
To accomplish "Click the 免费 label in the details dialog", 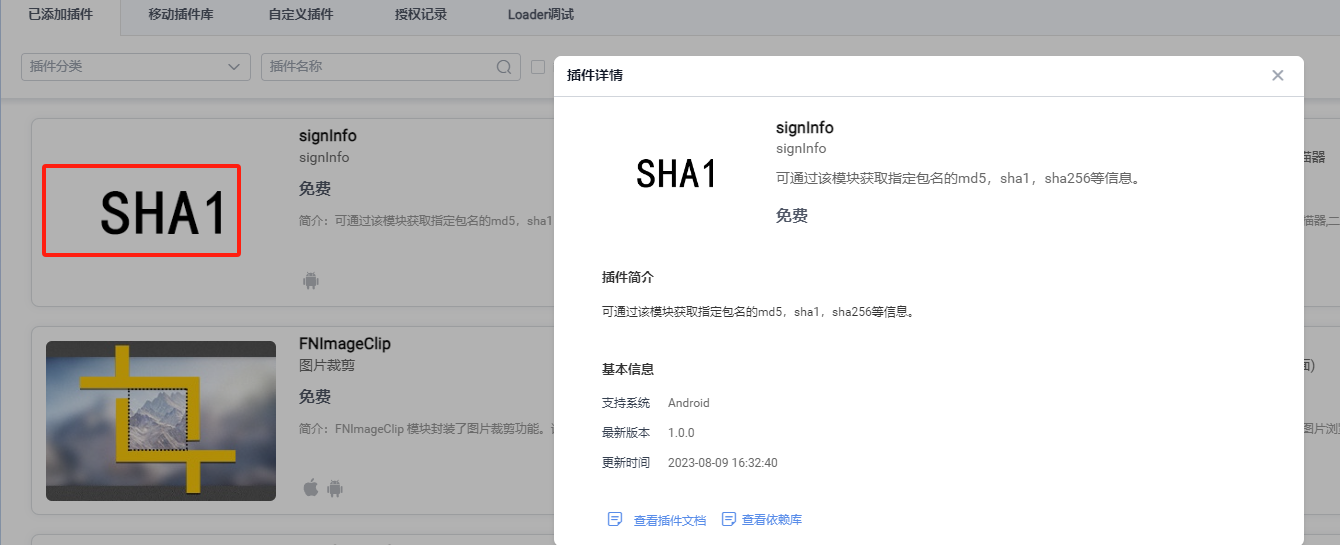I will (792, 215).
